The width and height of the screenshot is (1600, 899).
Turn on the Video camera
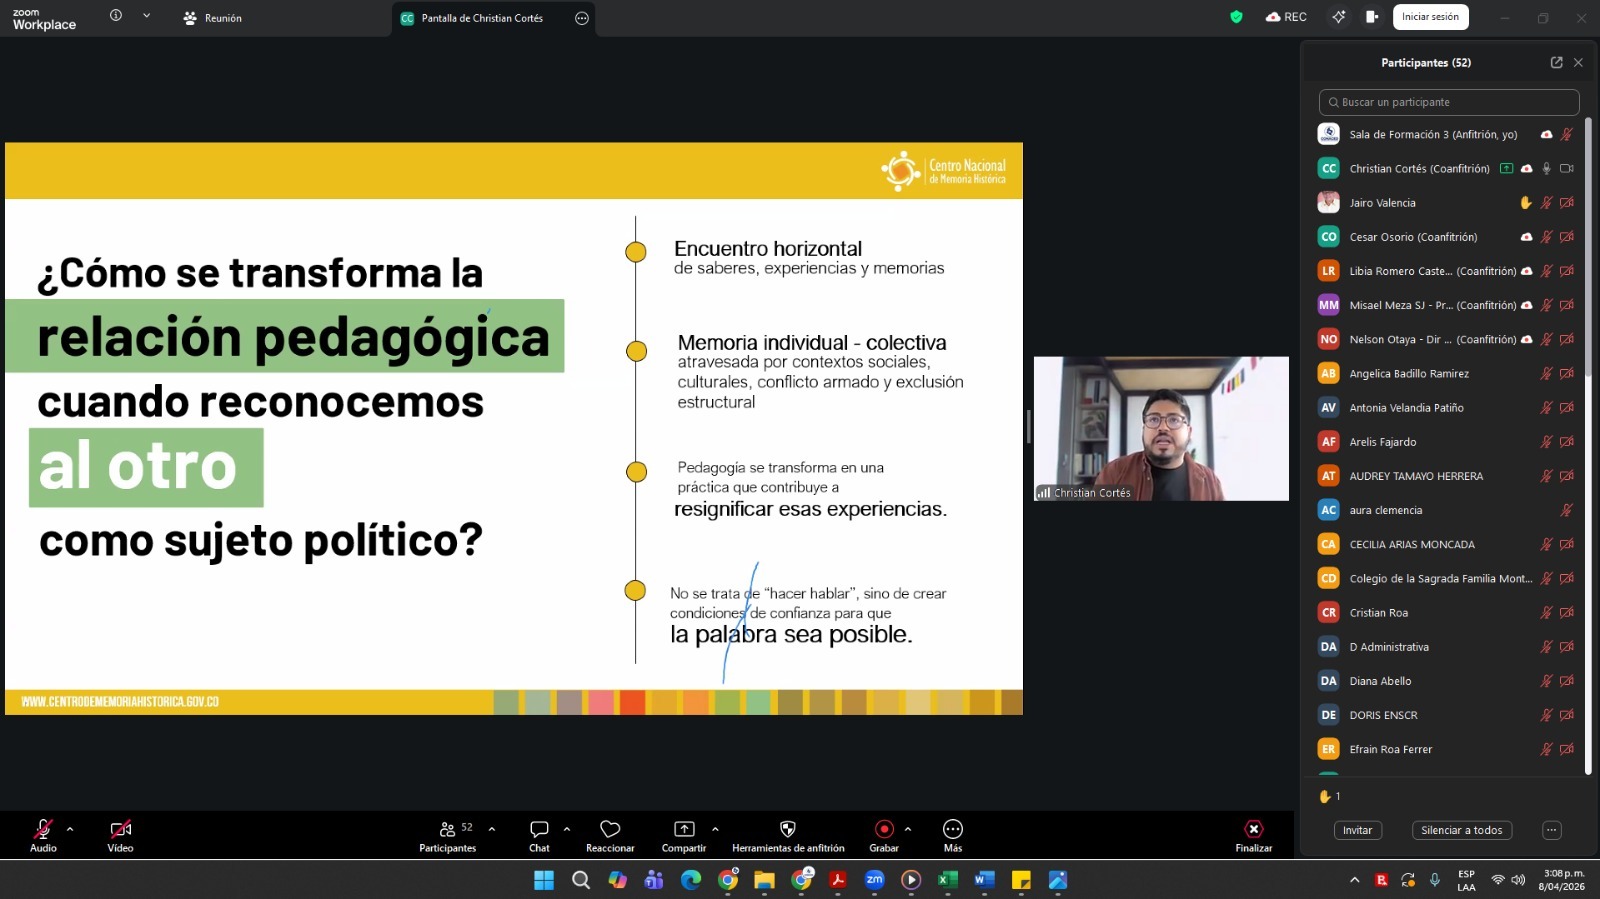pyautogui.click(x=120, y=829)
